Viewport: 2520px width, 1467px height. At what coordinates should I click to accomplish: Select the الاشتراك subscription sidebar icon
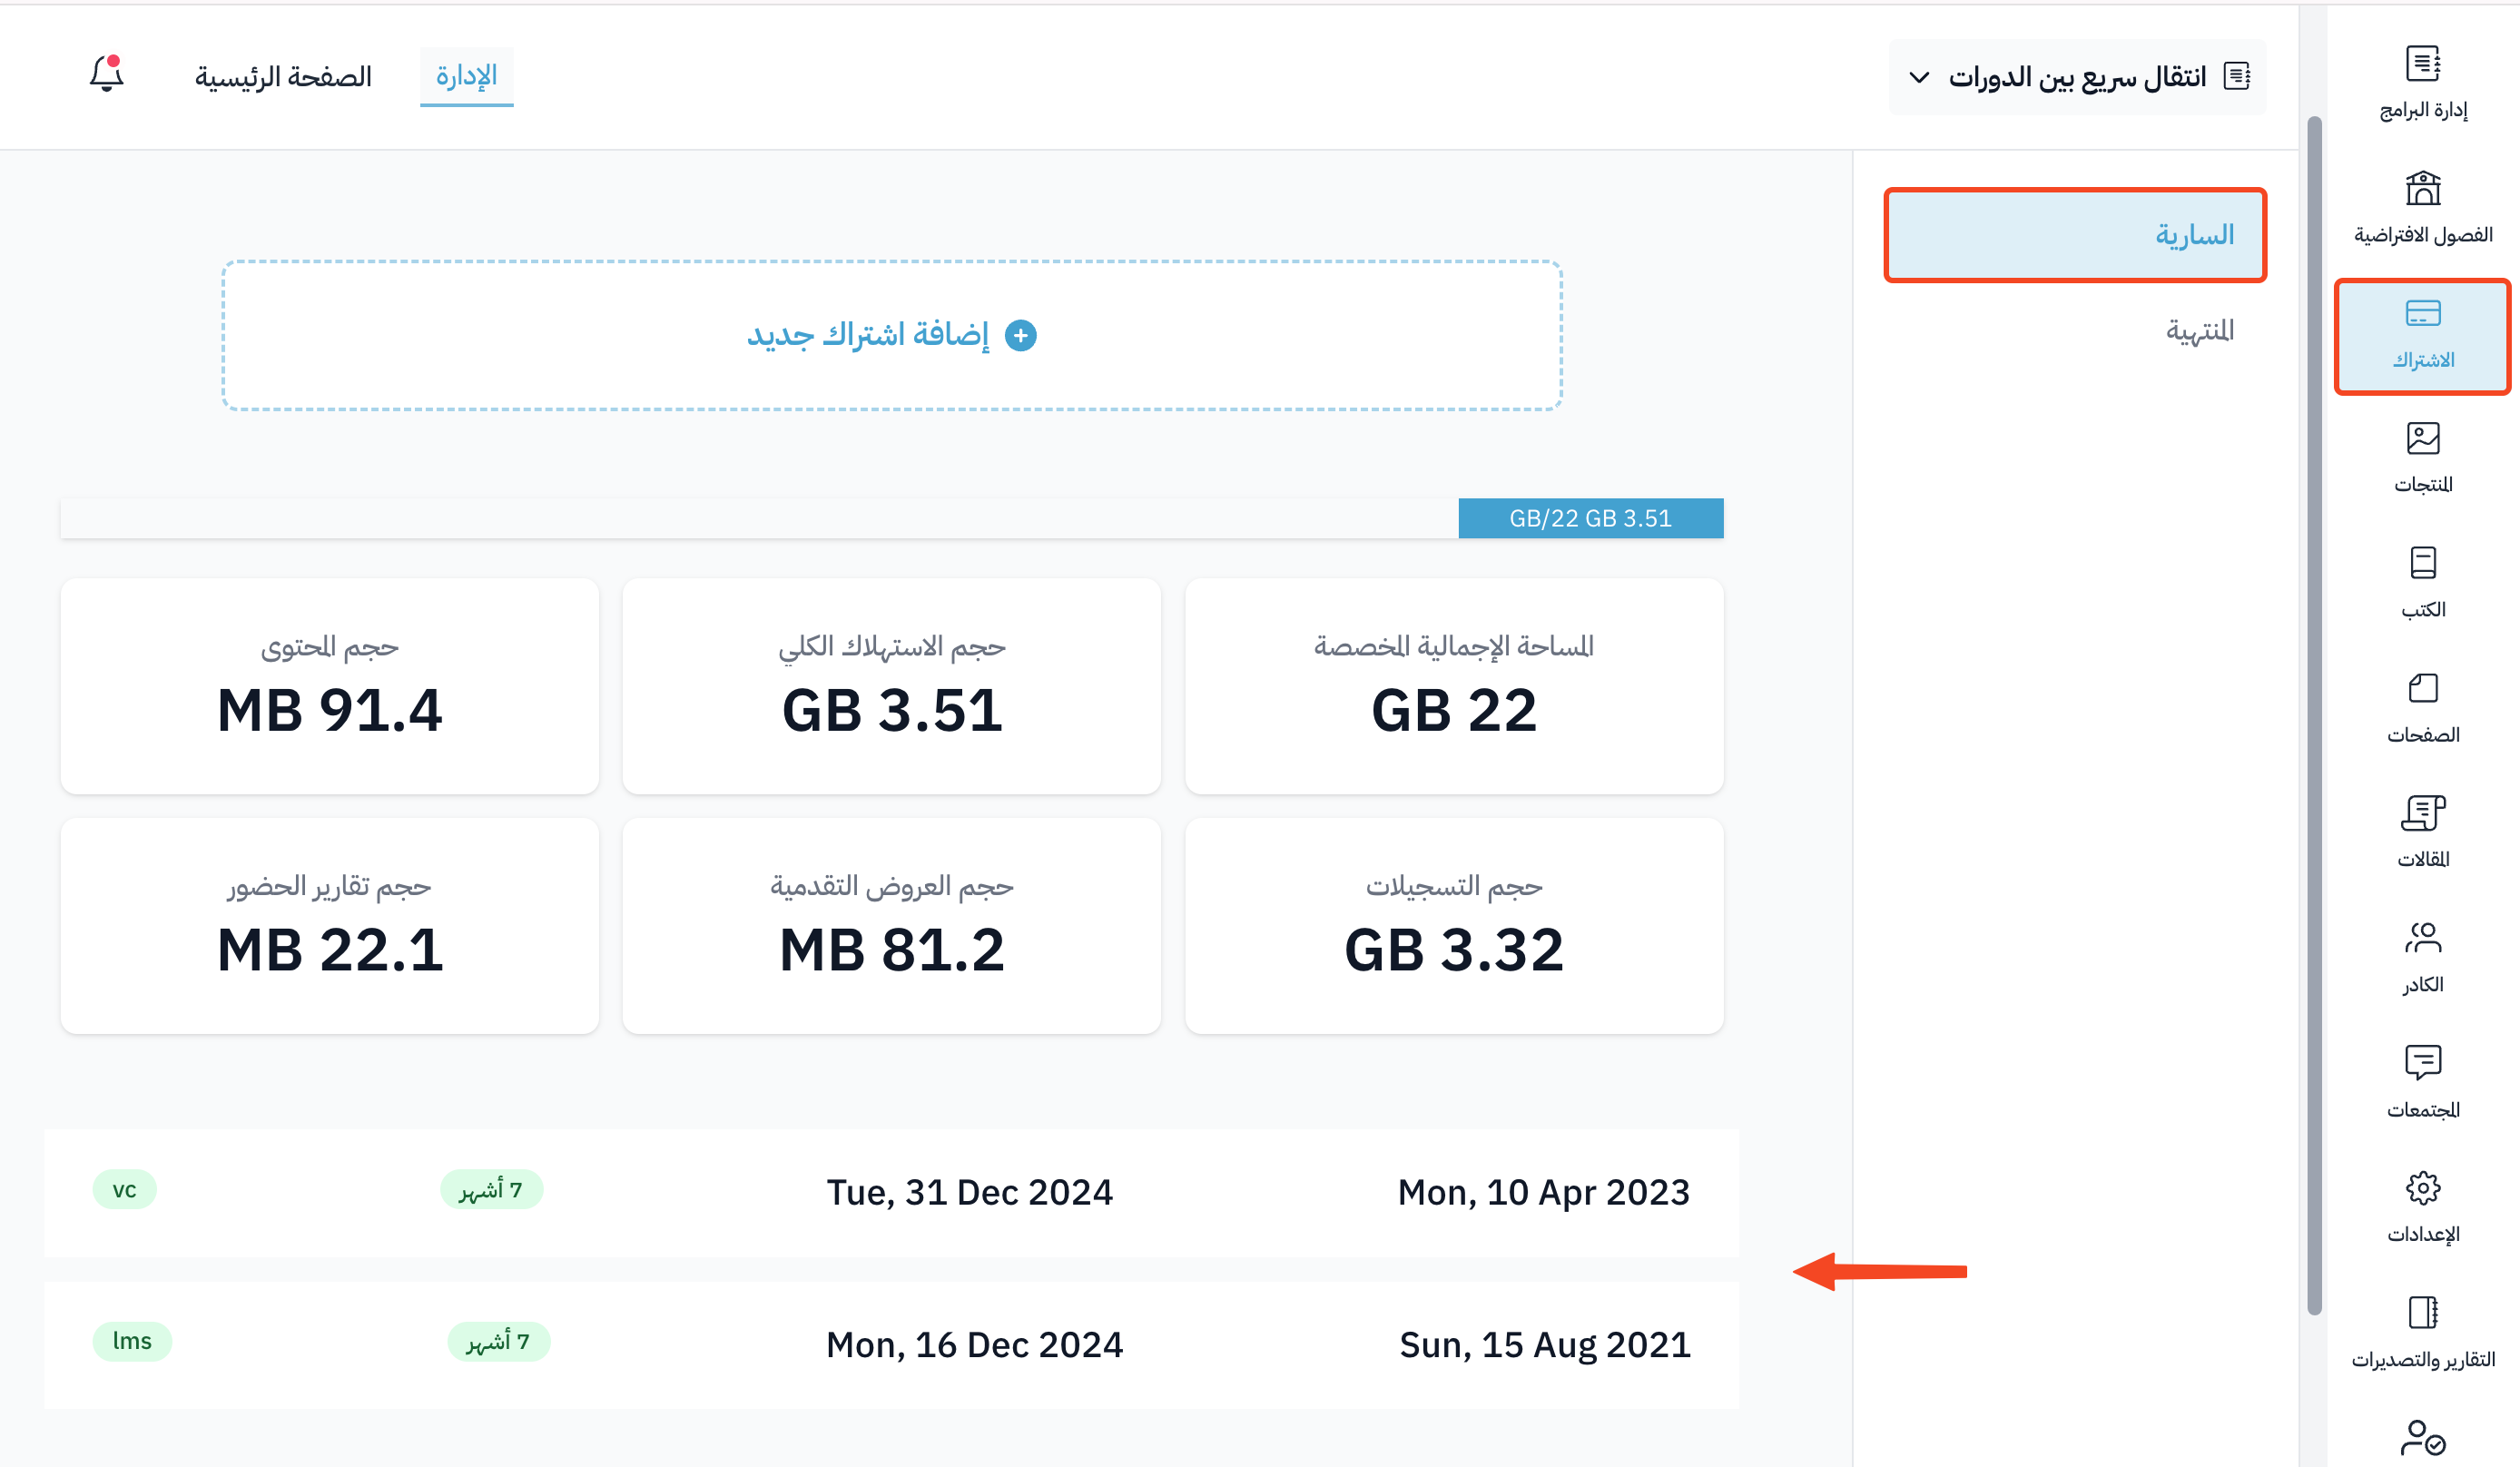[x=2422, y=313]
